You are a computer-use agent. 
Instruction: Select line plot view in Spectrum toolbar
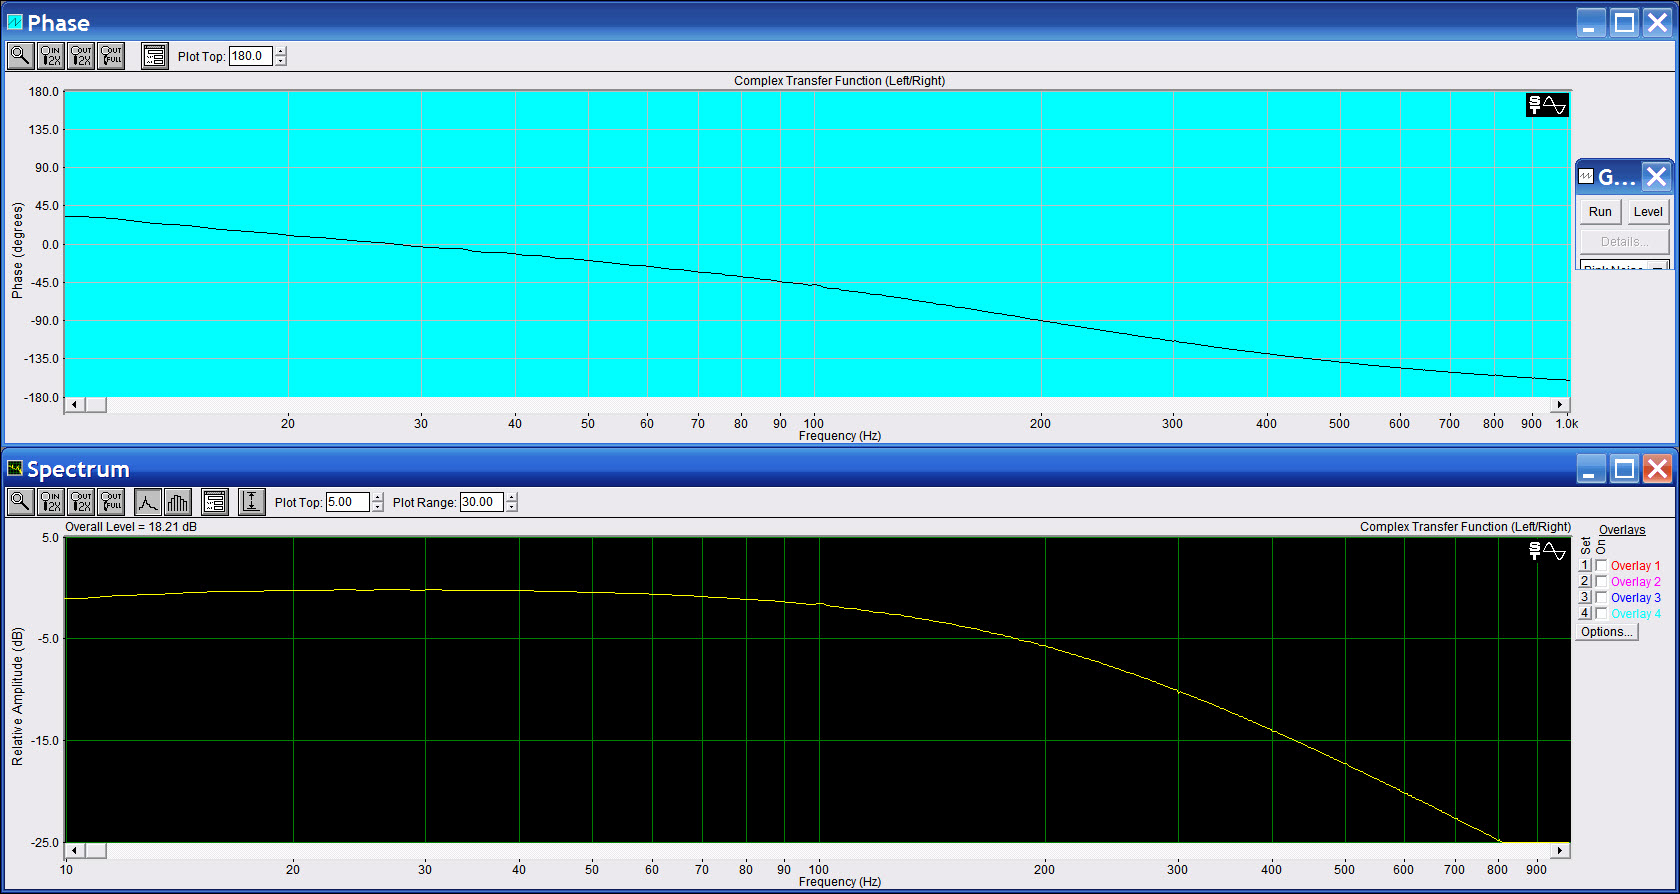148,502
